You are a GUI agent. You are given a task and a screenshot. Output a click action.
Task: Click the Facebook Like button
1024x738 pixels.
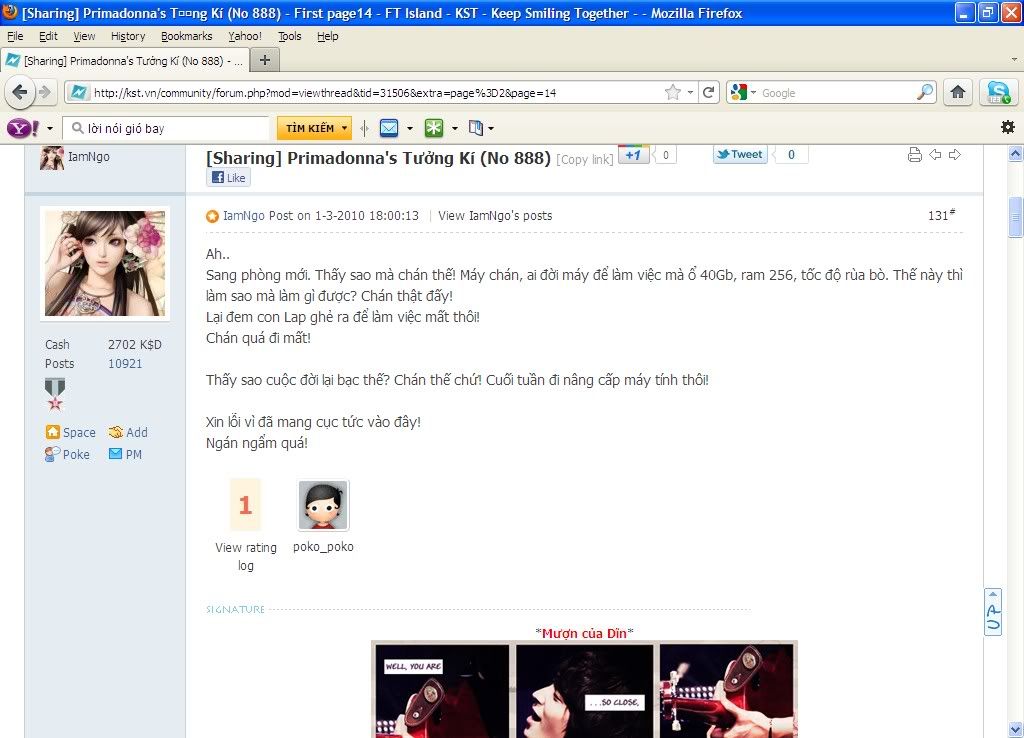tap(229, 177)
